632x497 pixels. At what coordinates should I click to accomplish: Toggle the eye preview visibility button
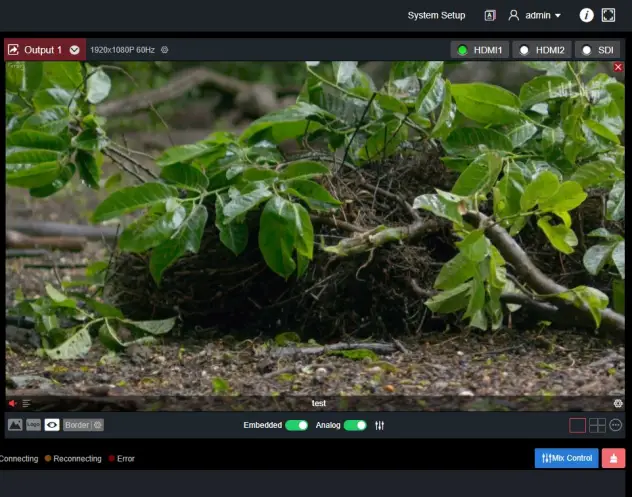52,425
